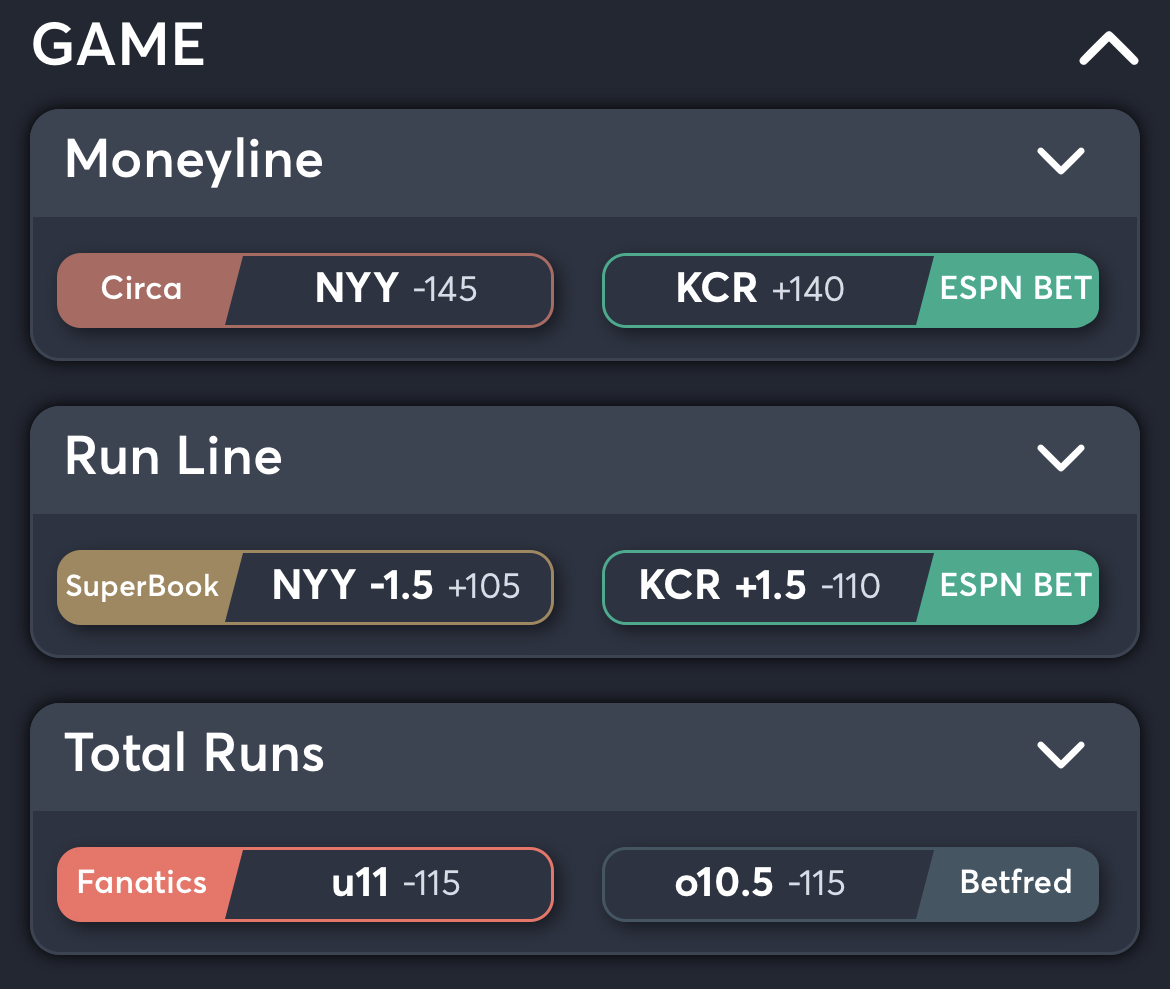The width and height of the screenshot is (1170, 989).
Task: Click the Fanatics sportsbook badge
Action: tap(140, 883)
